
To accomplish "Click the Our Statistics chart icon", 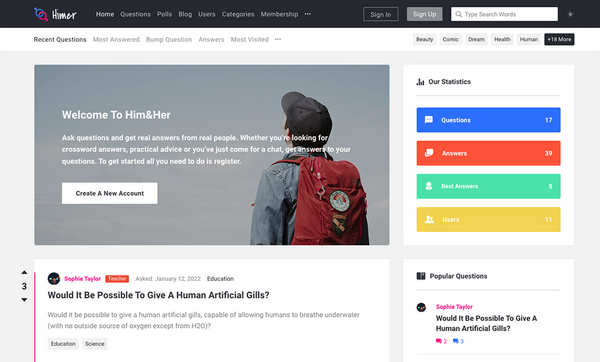I will coord(420,82).
